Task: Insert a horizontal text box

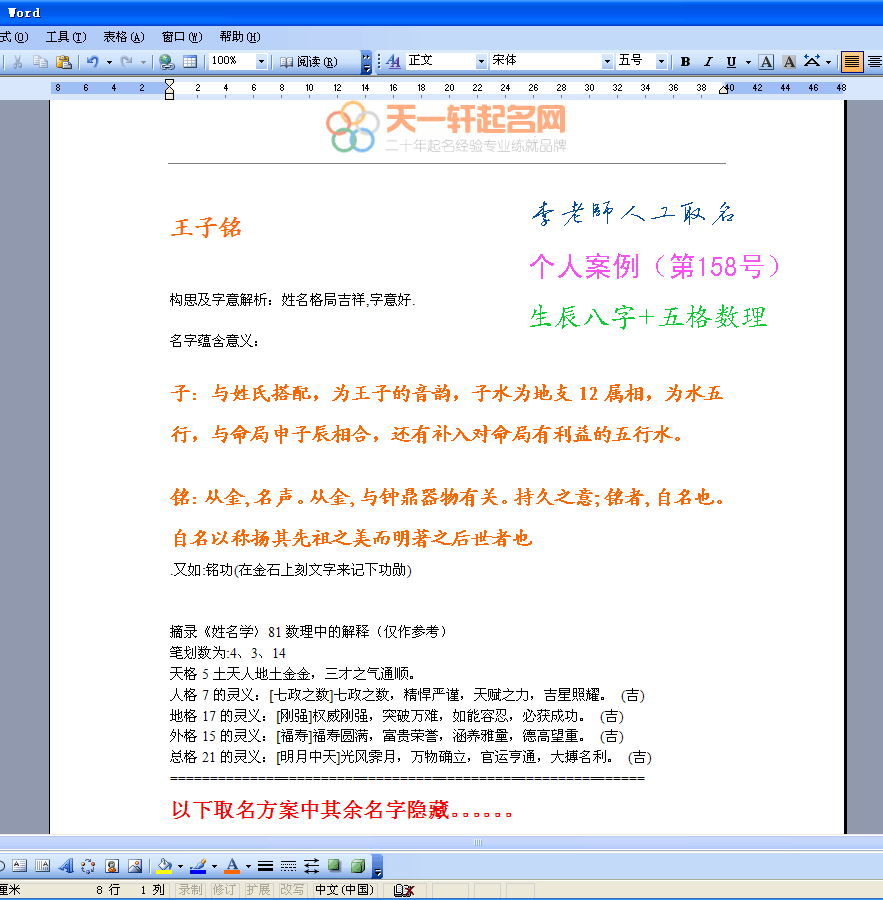Action: (x=20, y=866)
